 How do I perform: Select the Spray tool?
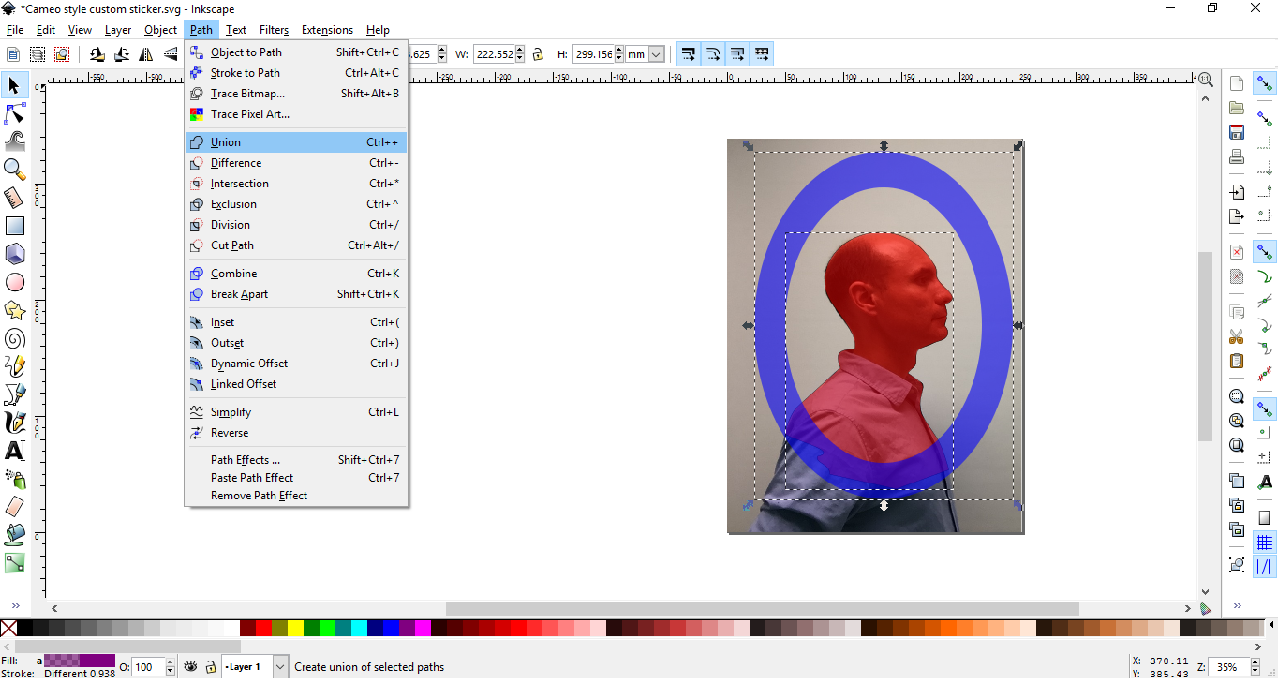click(14, 479)
